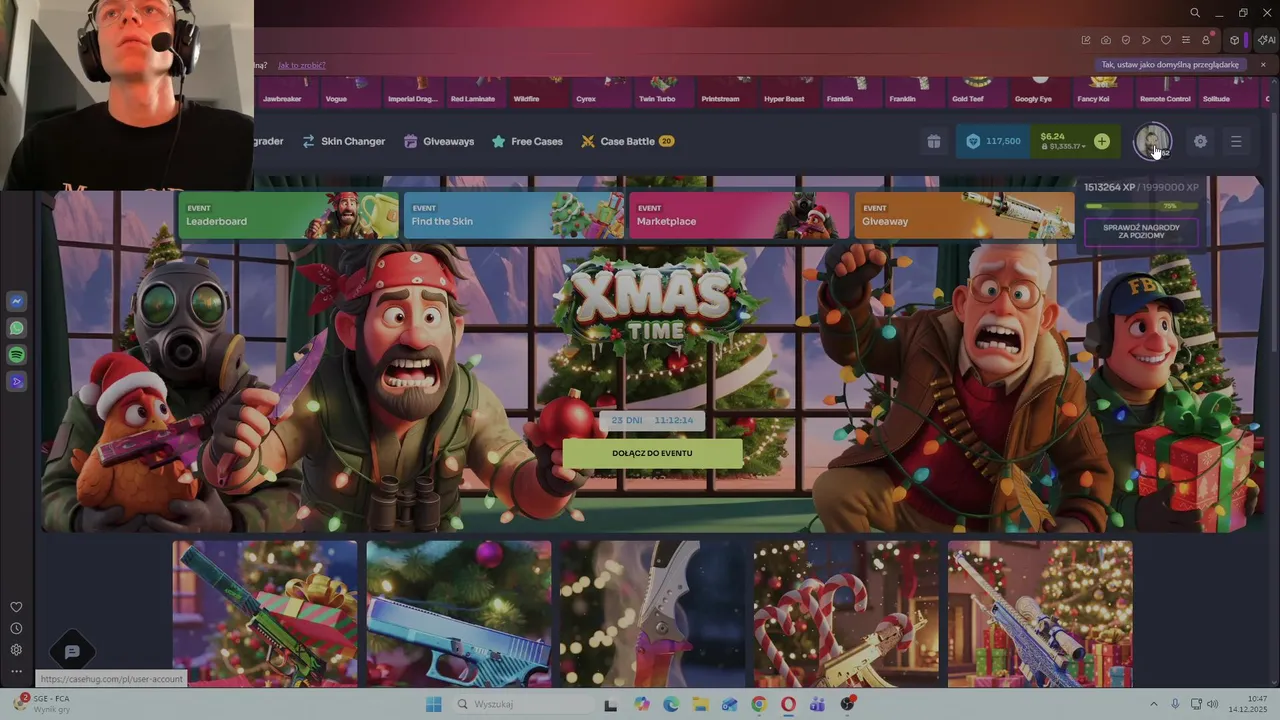The width and height of the screenshot is (1280, 720).
Task: Show hidden system tray icons chevron
Action: (x=1155, y=704)
